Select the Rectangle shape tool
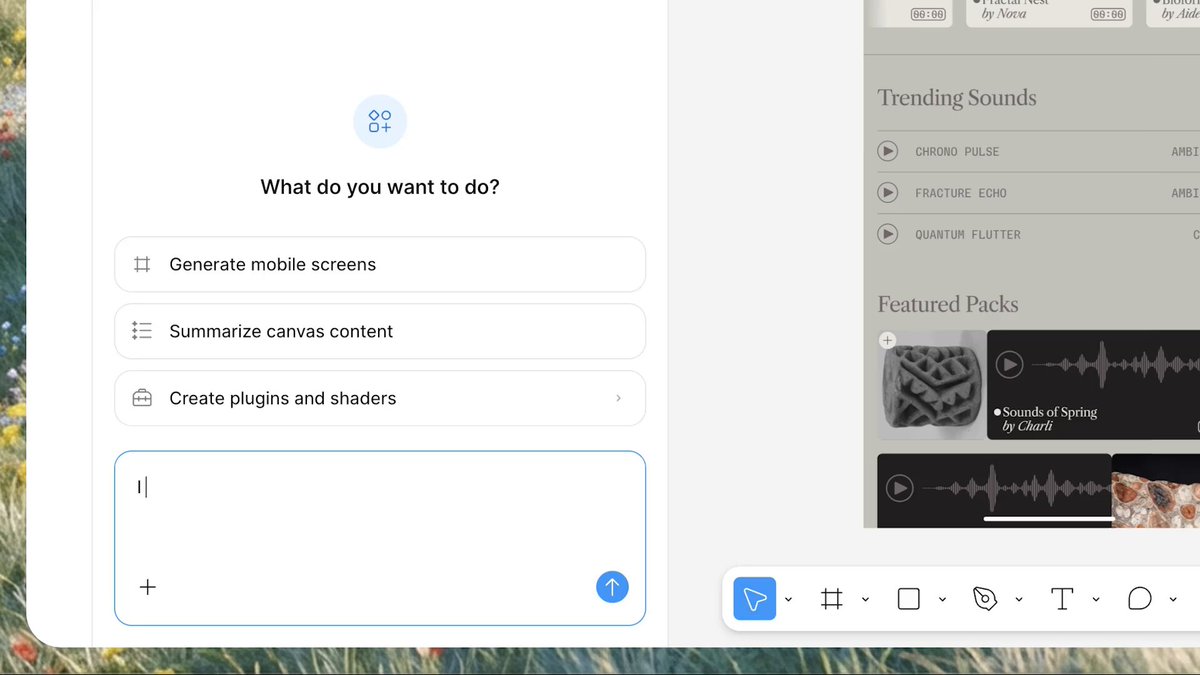 [x=908, y=599]
